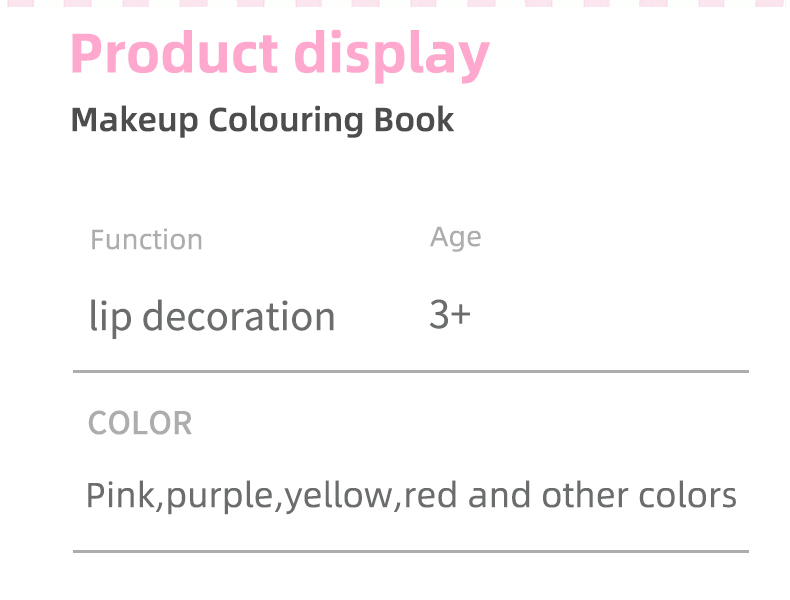Image resolution: width=790 pixels, height=600 pixels.
Task: Select the "3+" age value
Action: (449, 315)
